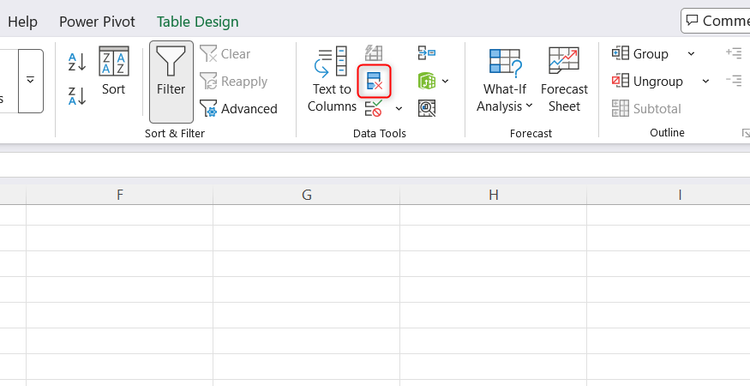Clear the current filter
The width and height of the screenshot is (750, 386).
click(225, 54)
